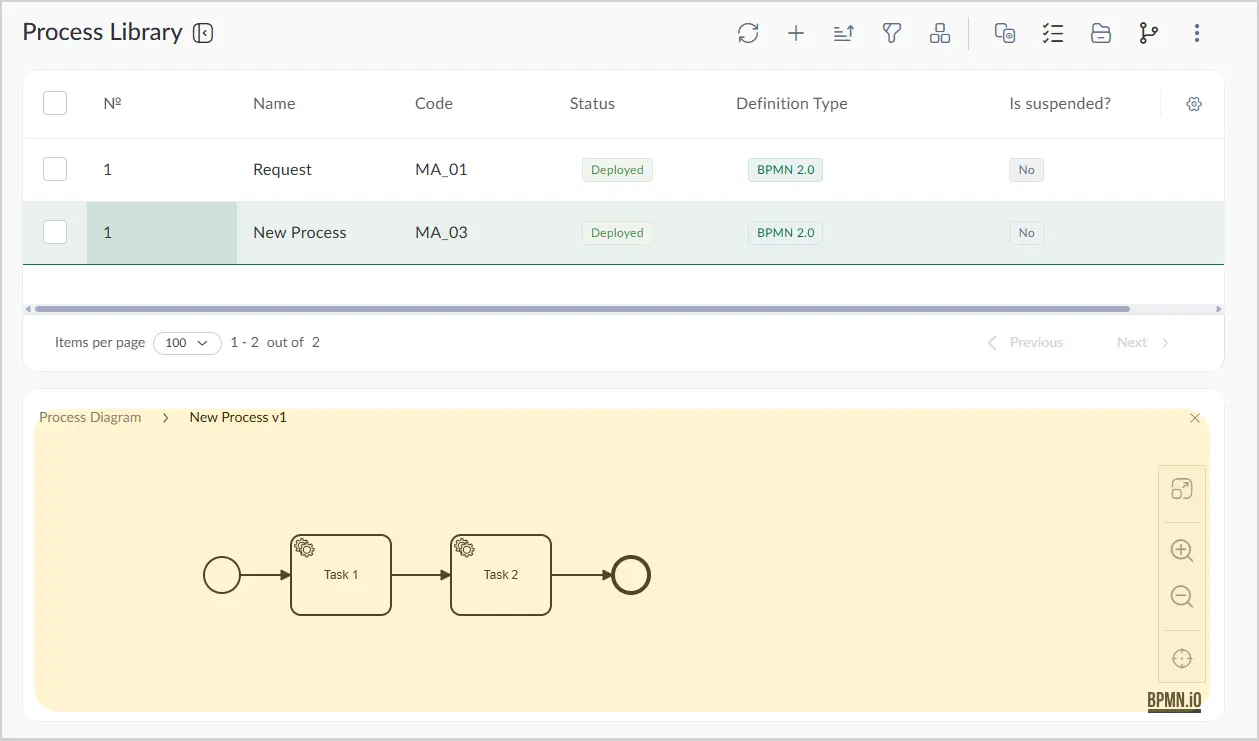Click the checklist toolbar icon
Screen dimensions: 1259x741
click(1053, 33)
